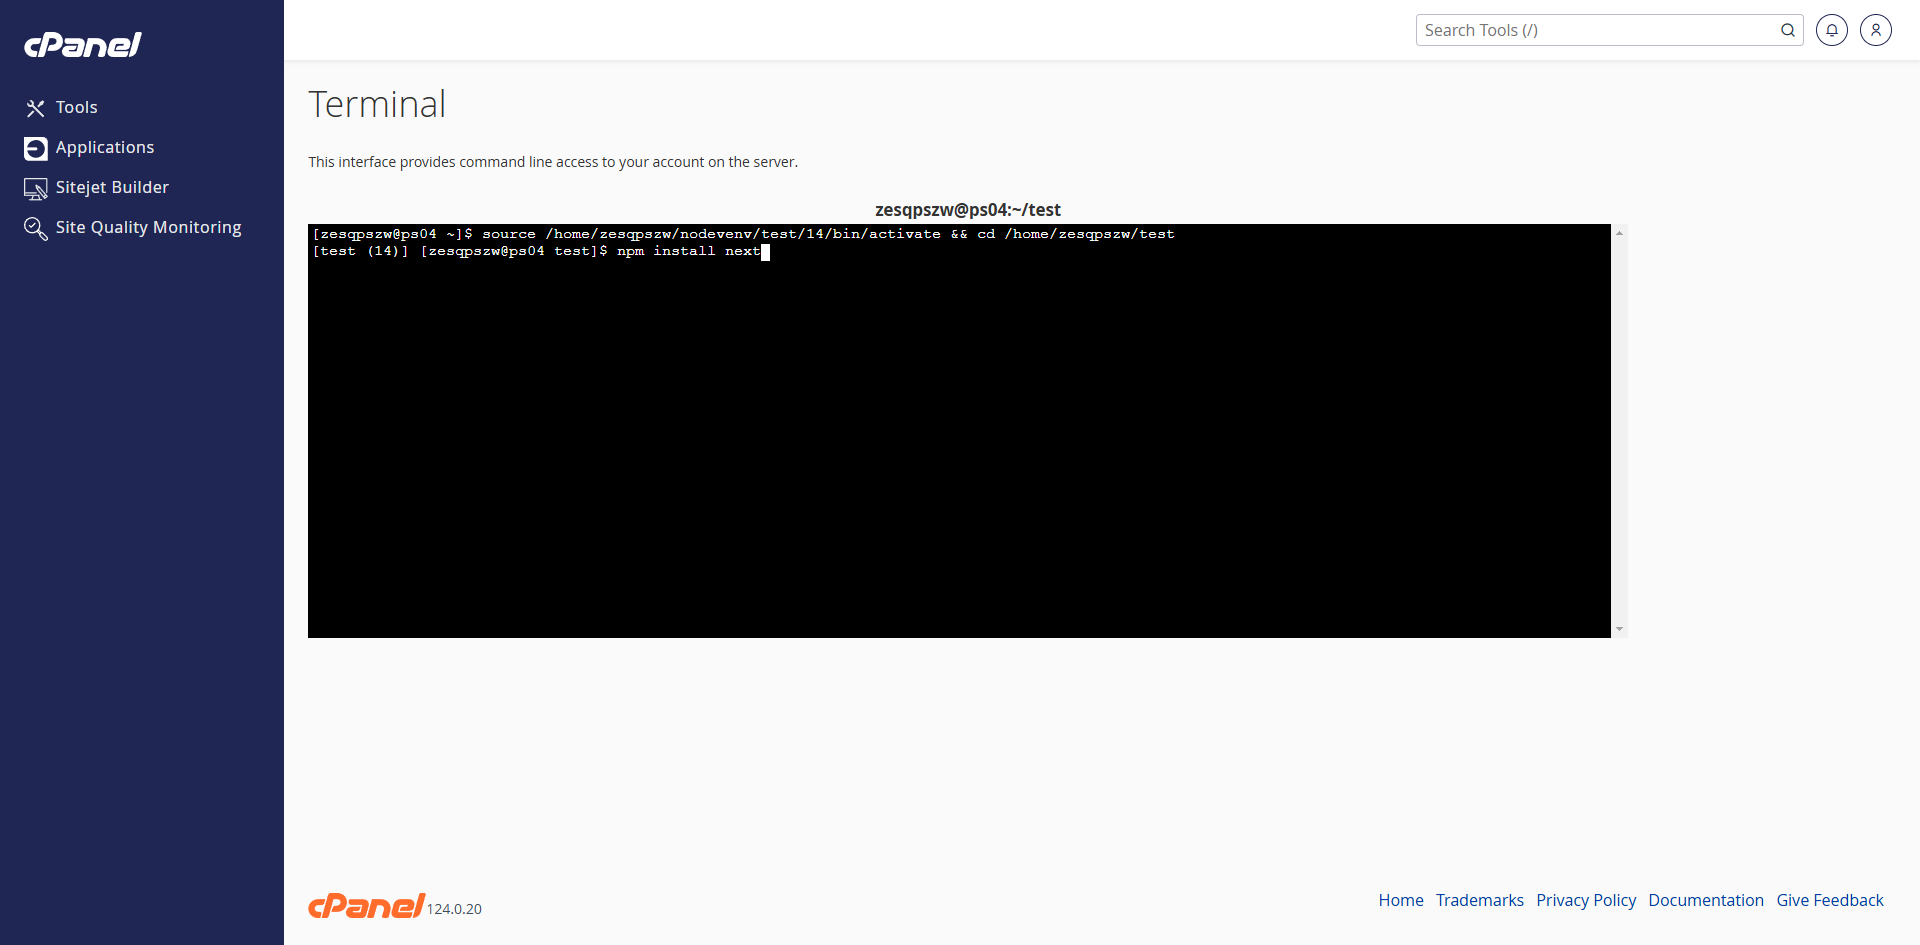Click the terminal scrollbar down arrow
This screenshot has width=1920, height=945.
[1619, 629]
